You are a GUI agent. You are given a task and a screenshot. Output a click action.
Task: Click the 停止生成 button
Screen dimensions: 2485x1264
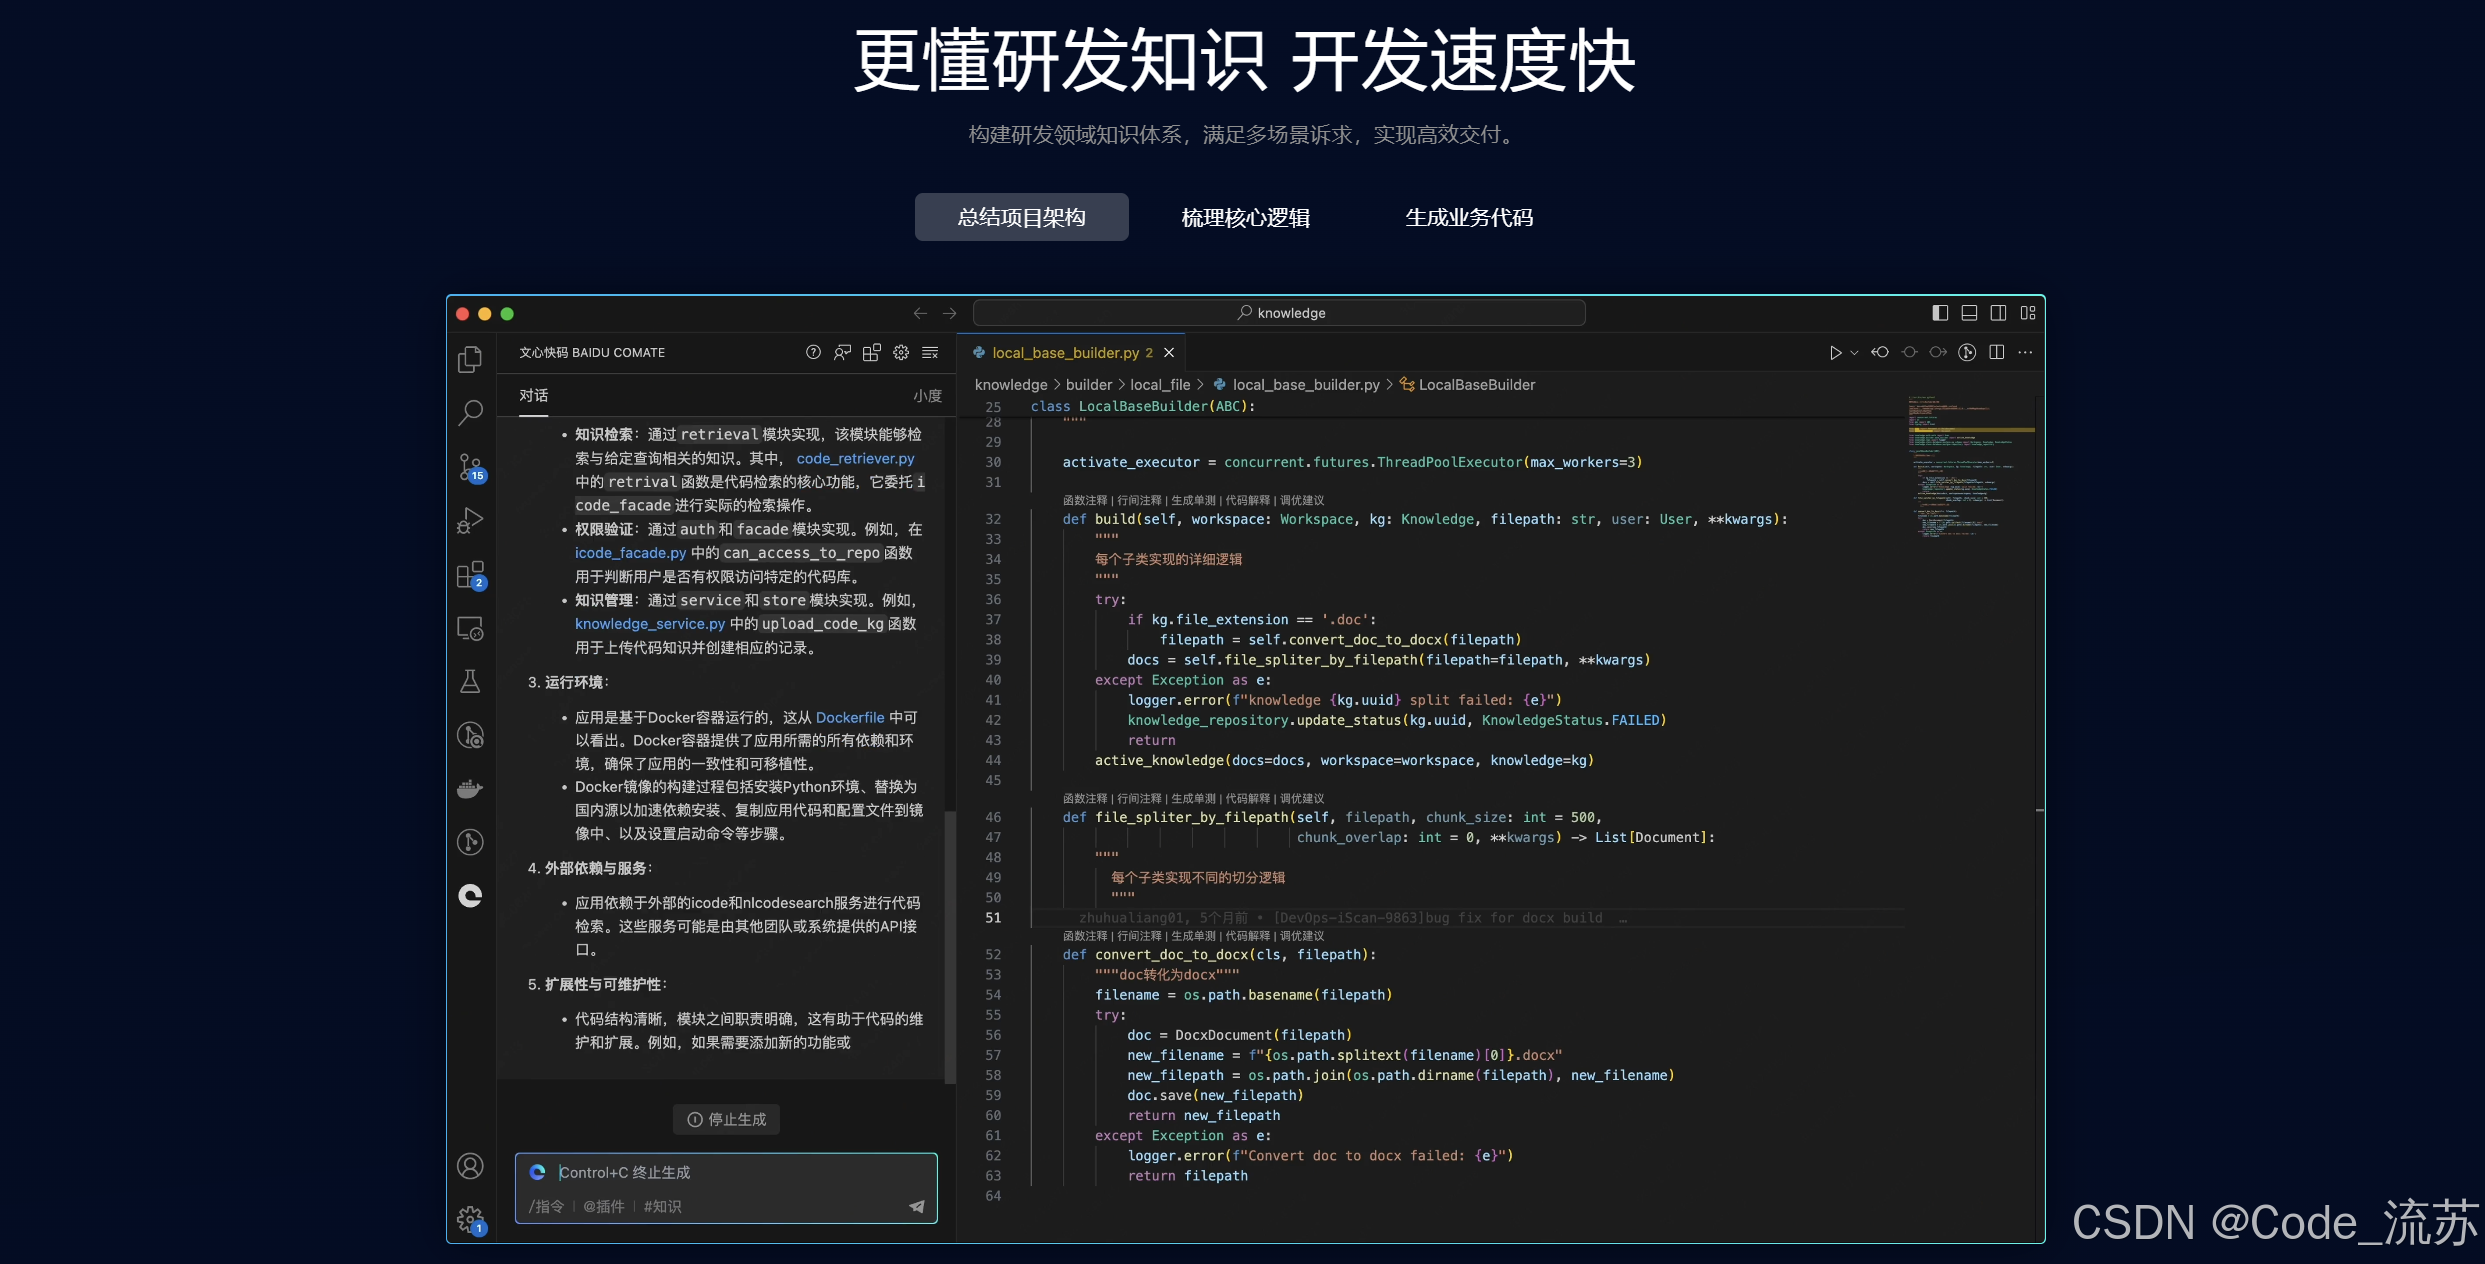click(x=726, y=1119)
